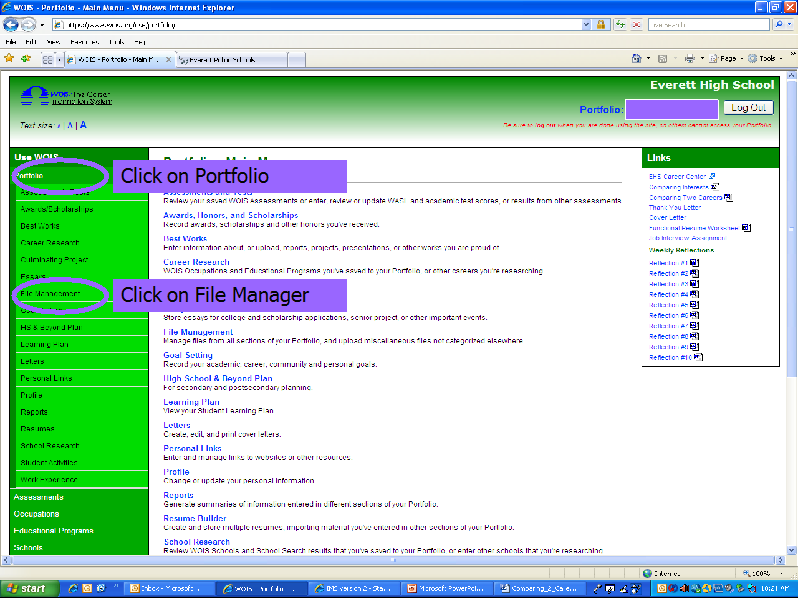
Task: Open the tab list dropdown arrow
Action: click(59, 60)
